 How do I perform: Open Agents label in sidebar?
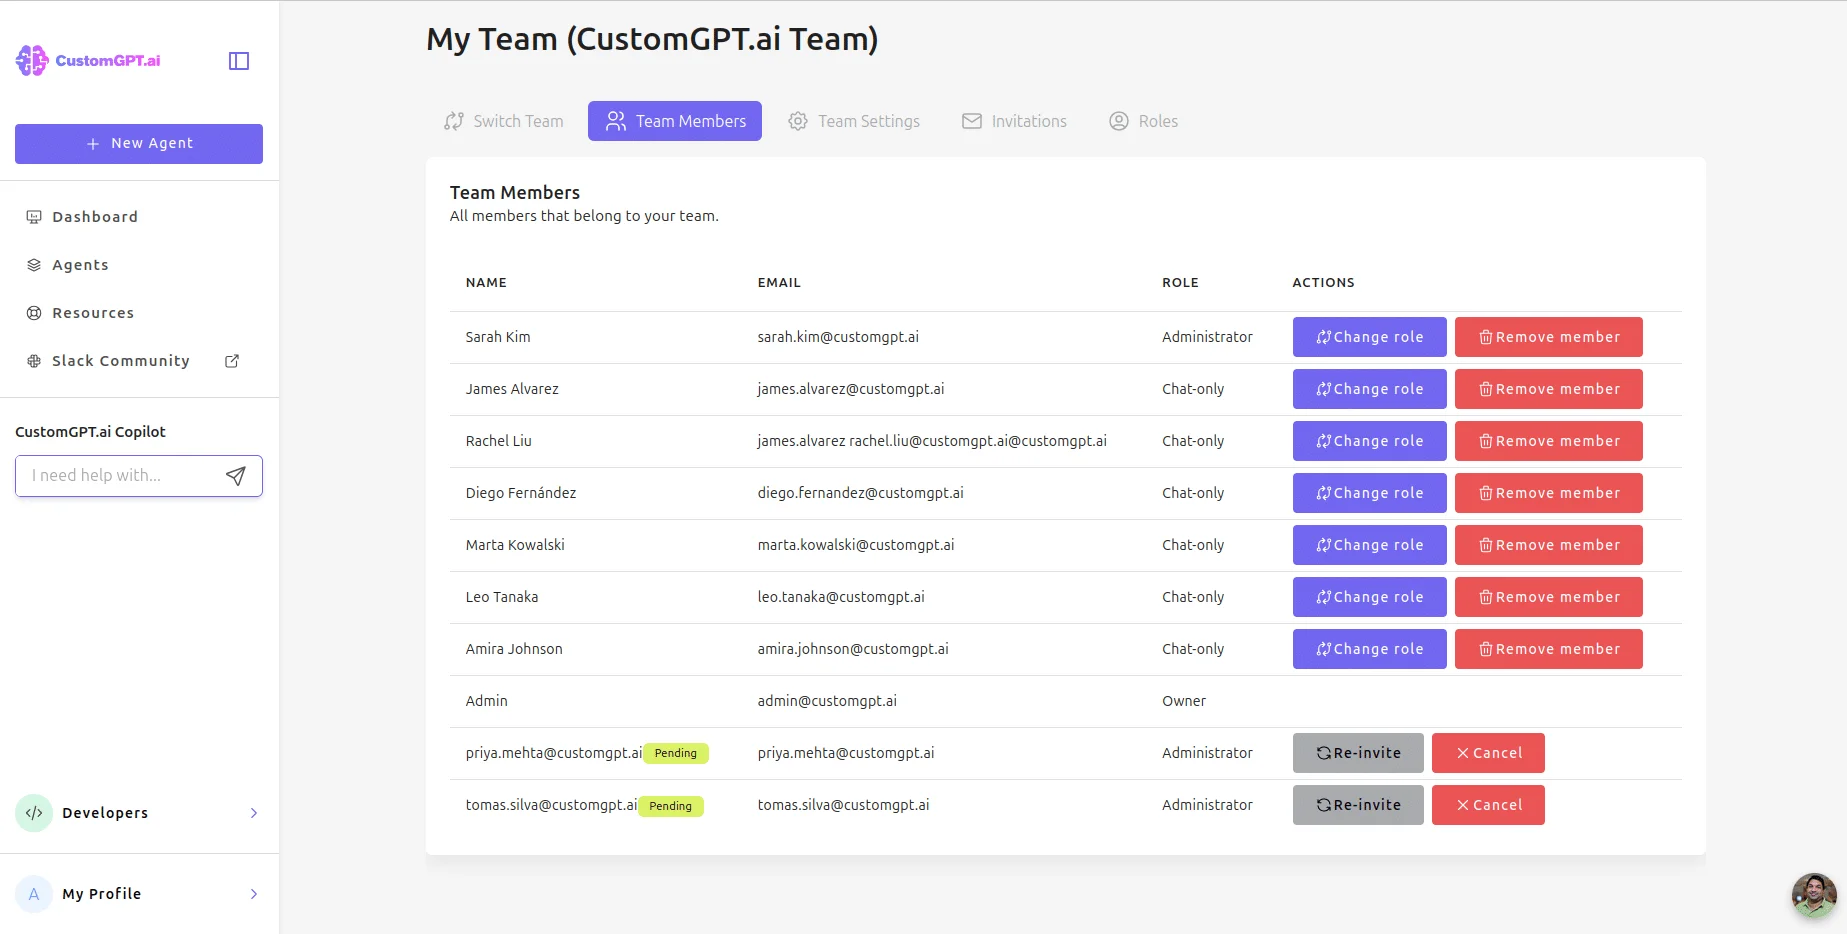pos(80,265)
